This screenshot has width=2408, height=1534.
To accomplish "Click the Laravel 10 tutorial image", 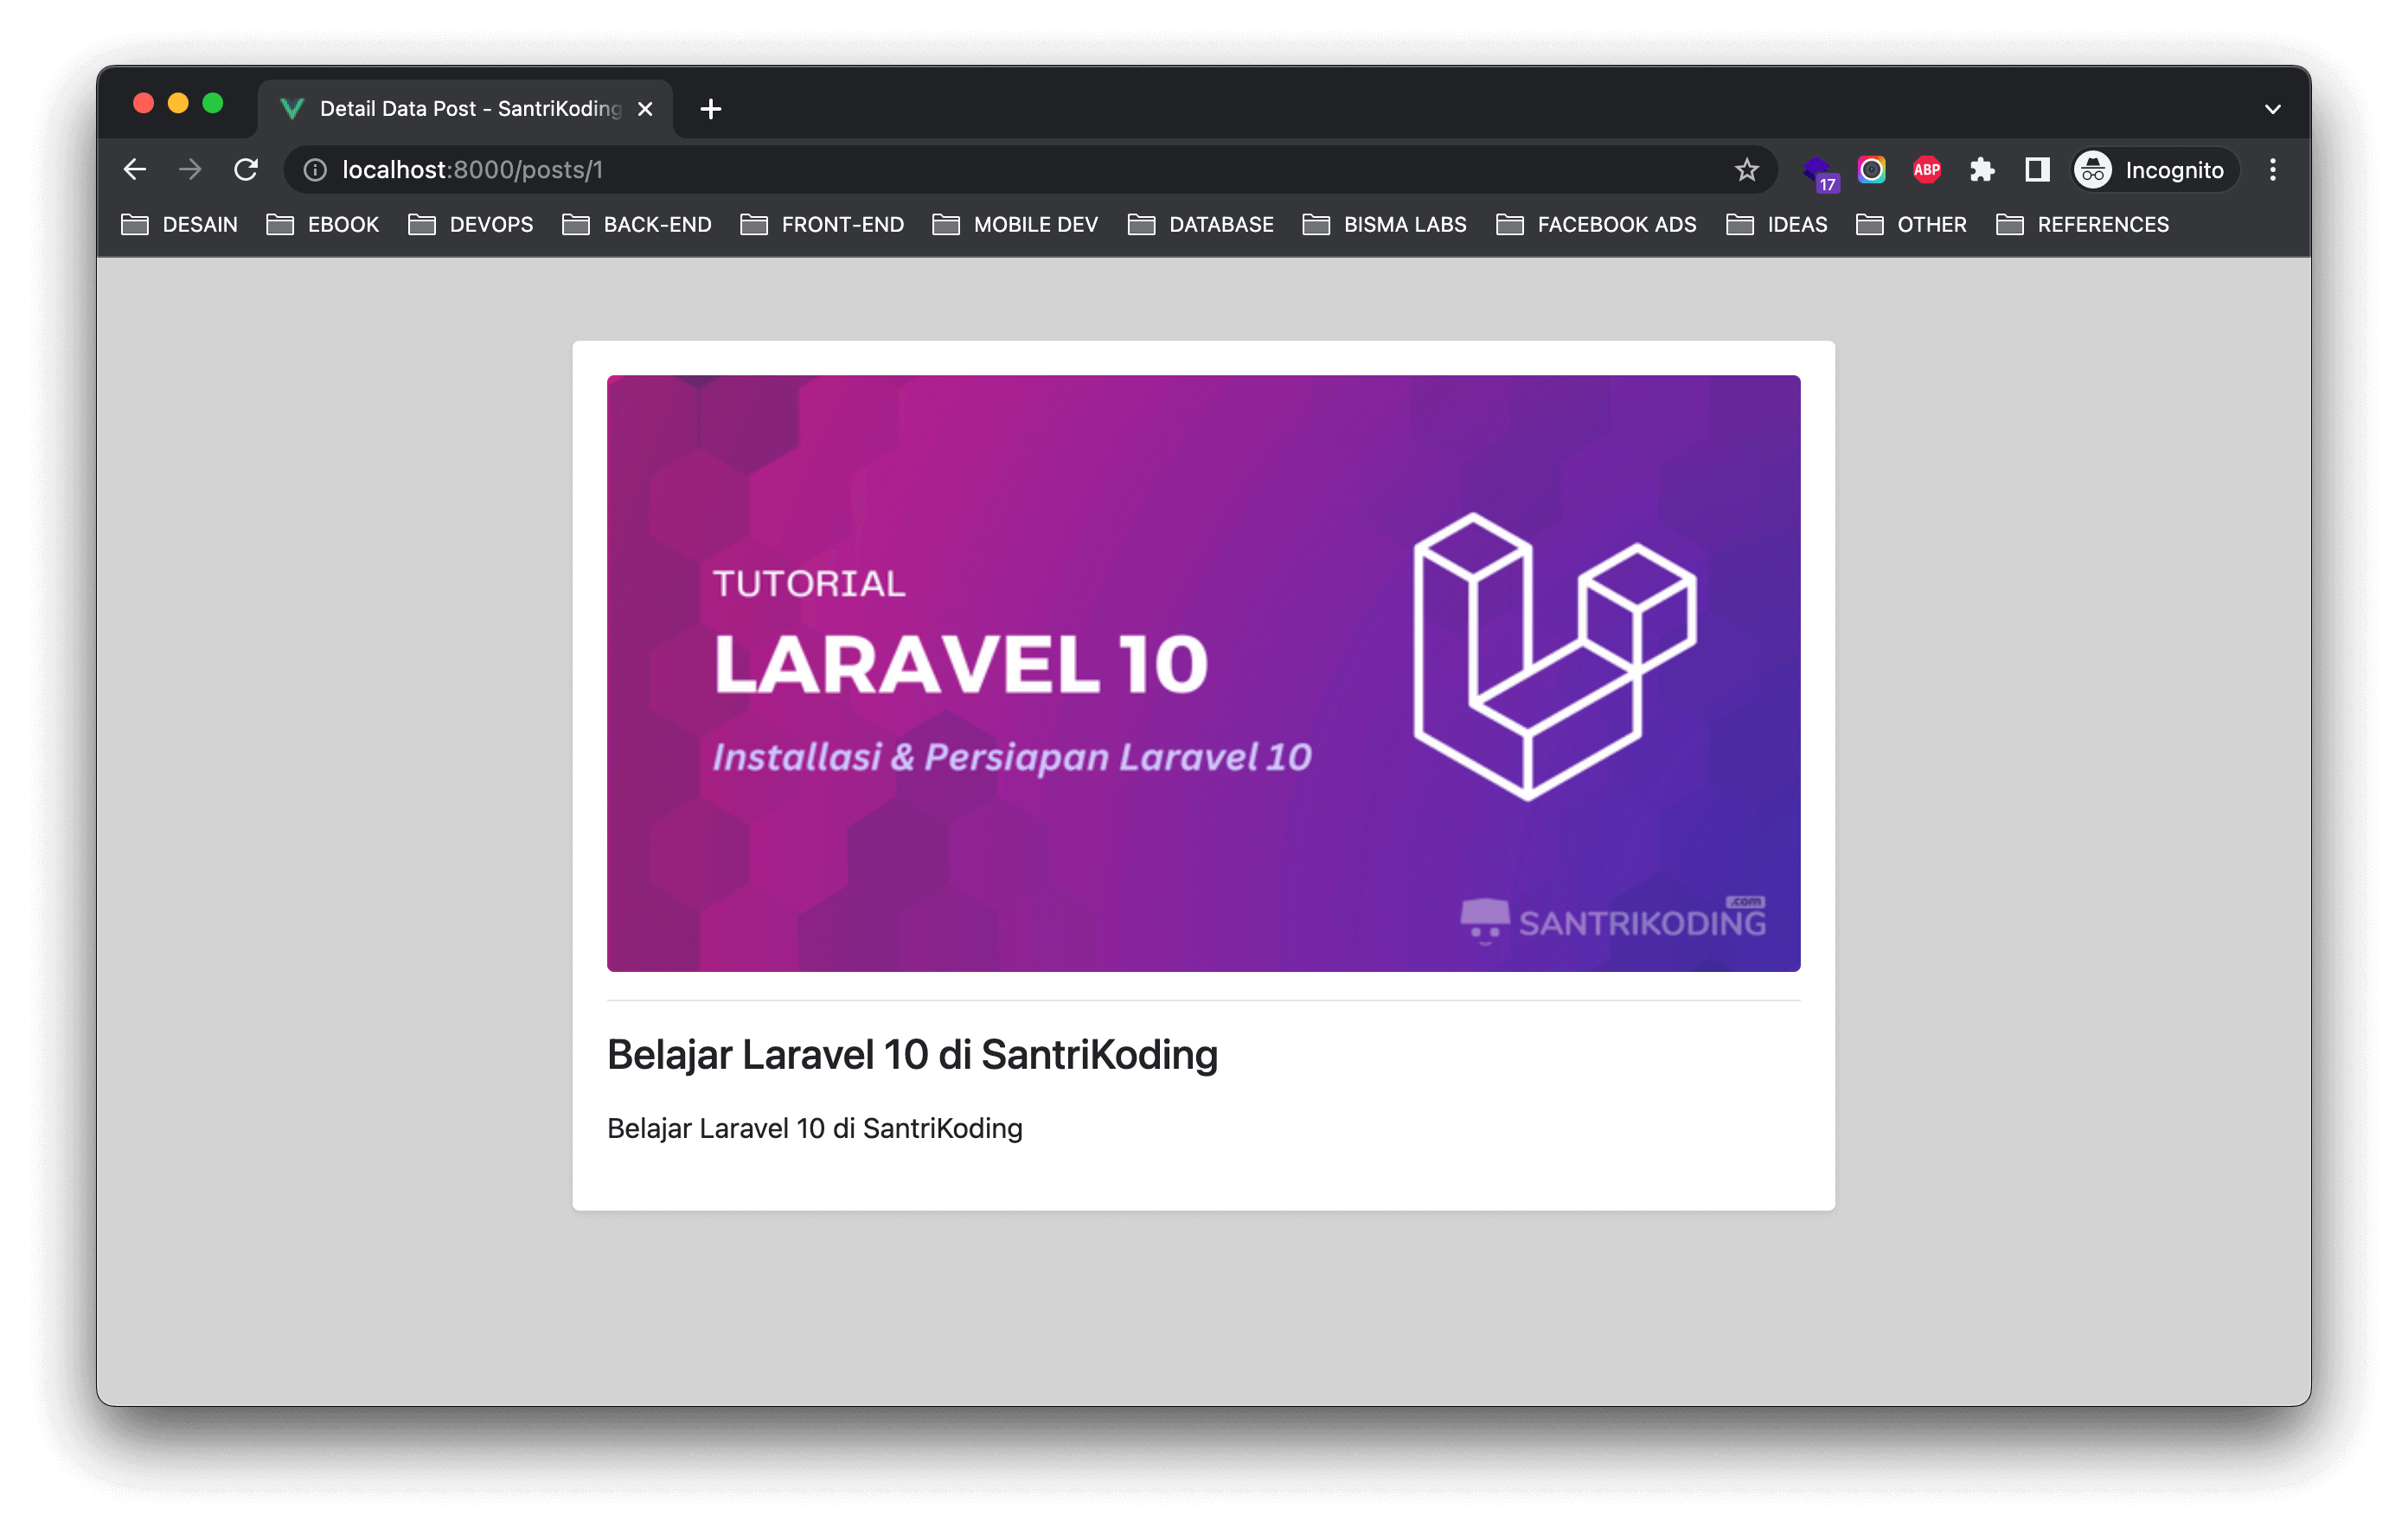I will tap(1203, 673).
